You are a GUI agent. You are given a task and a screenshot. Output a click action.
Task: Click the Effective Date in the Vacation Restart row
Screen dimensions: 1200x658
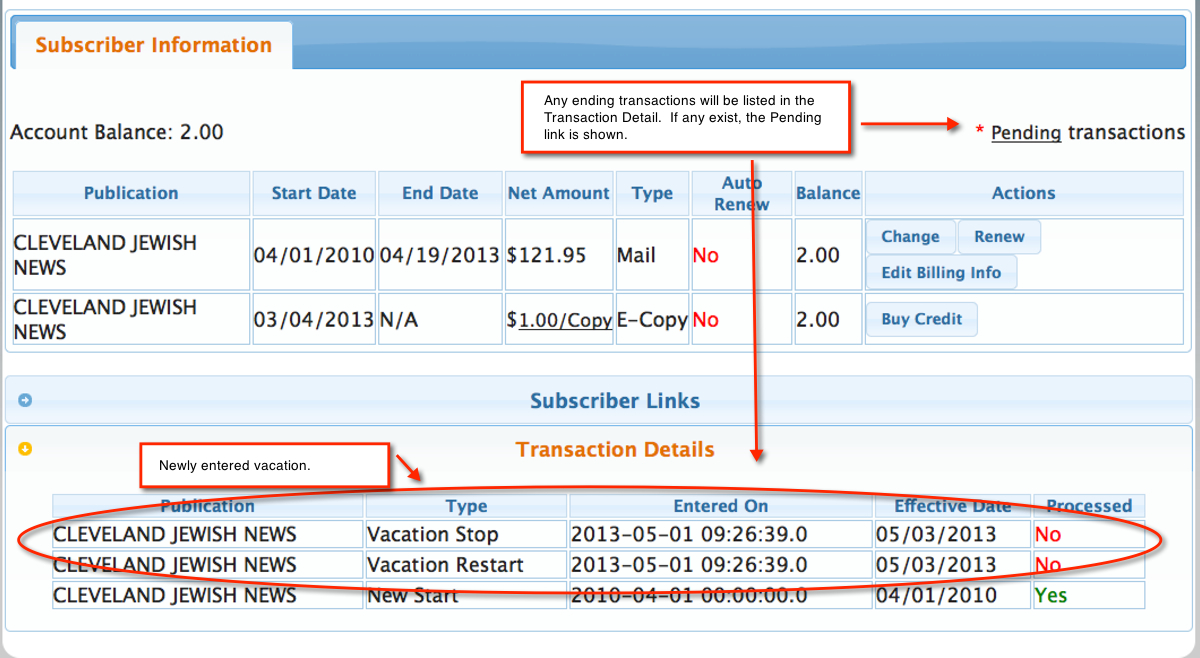tap(936, 565)
